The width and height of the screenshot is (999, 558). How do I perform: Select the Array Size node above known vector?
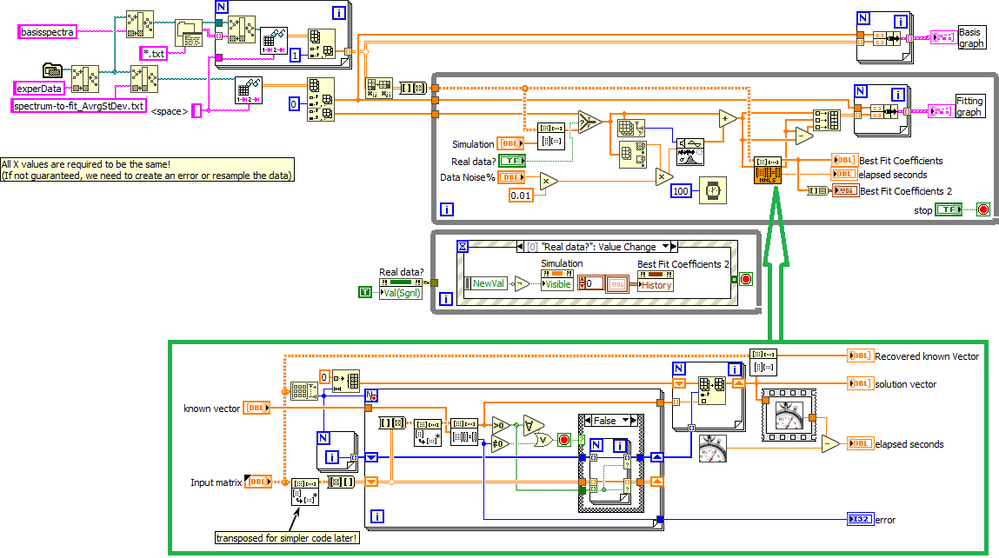tap(304, 391)
